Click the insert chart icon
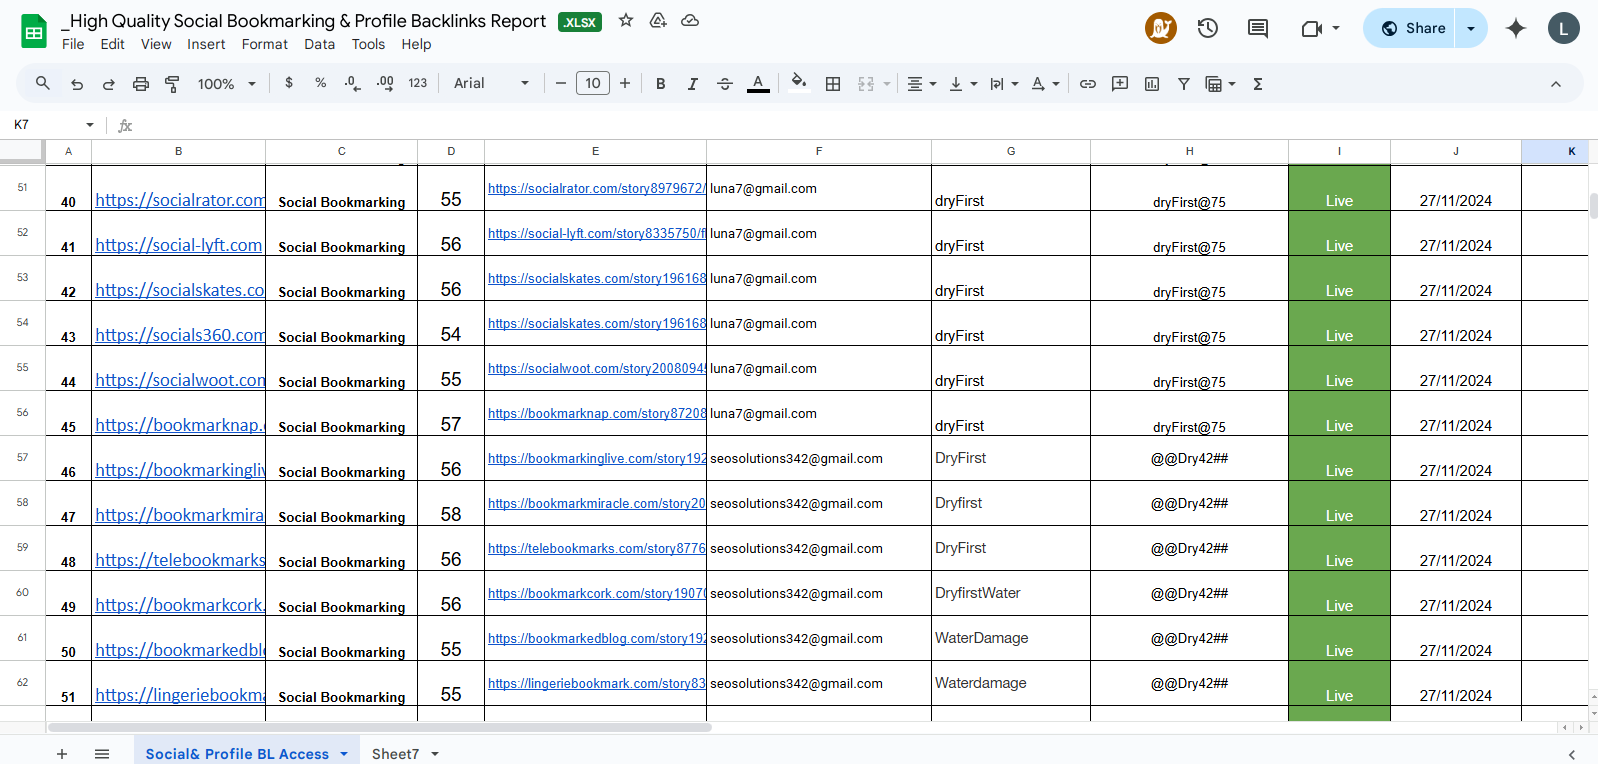The height and width of the screenshot is (764, 1598). tap(1152, 84)
